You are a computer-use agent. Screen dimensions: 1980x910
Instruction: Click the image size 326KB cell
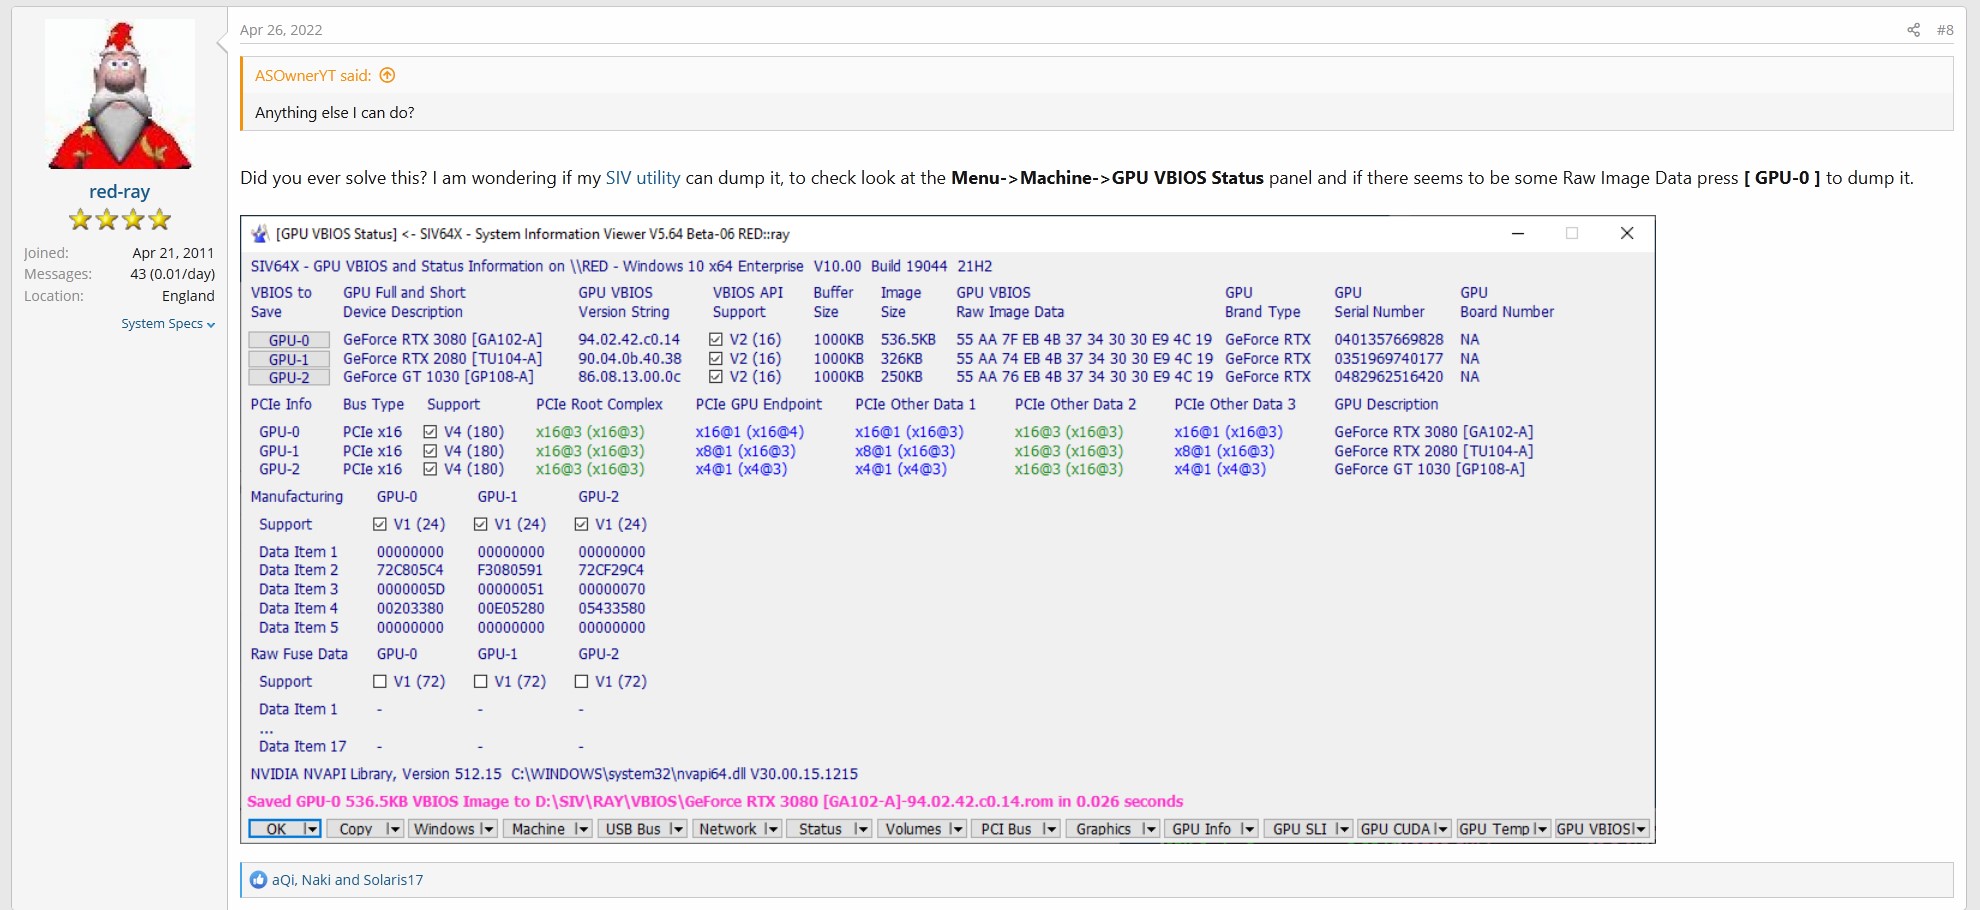click(901, 359)
